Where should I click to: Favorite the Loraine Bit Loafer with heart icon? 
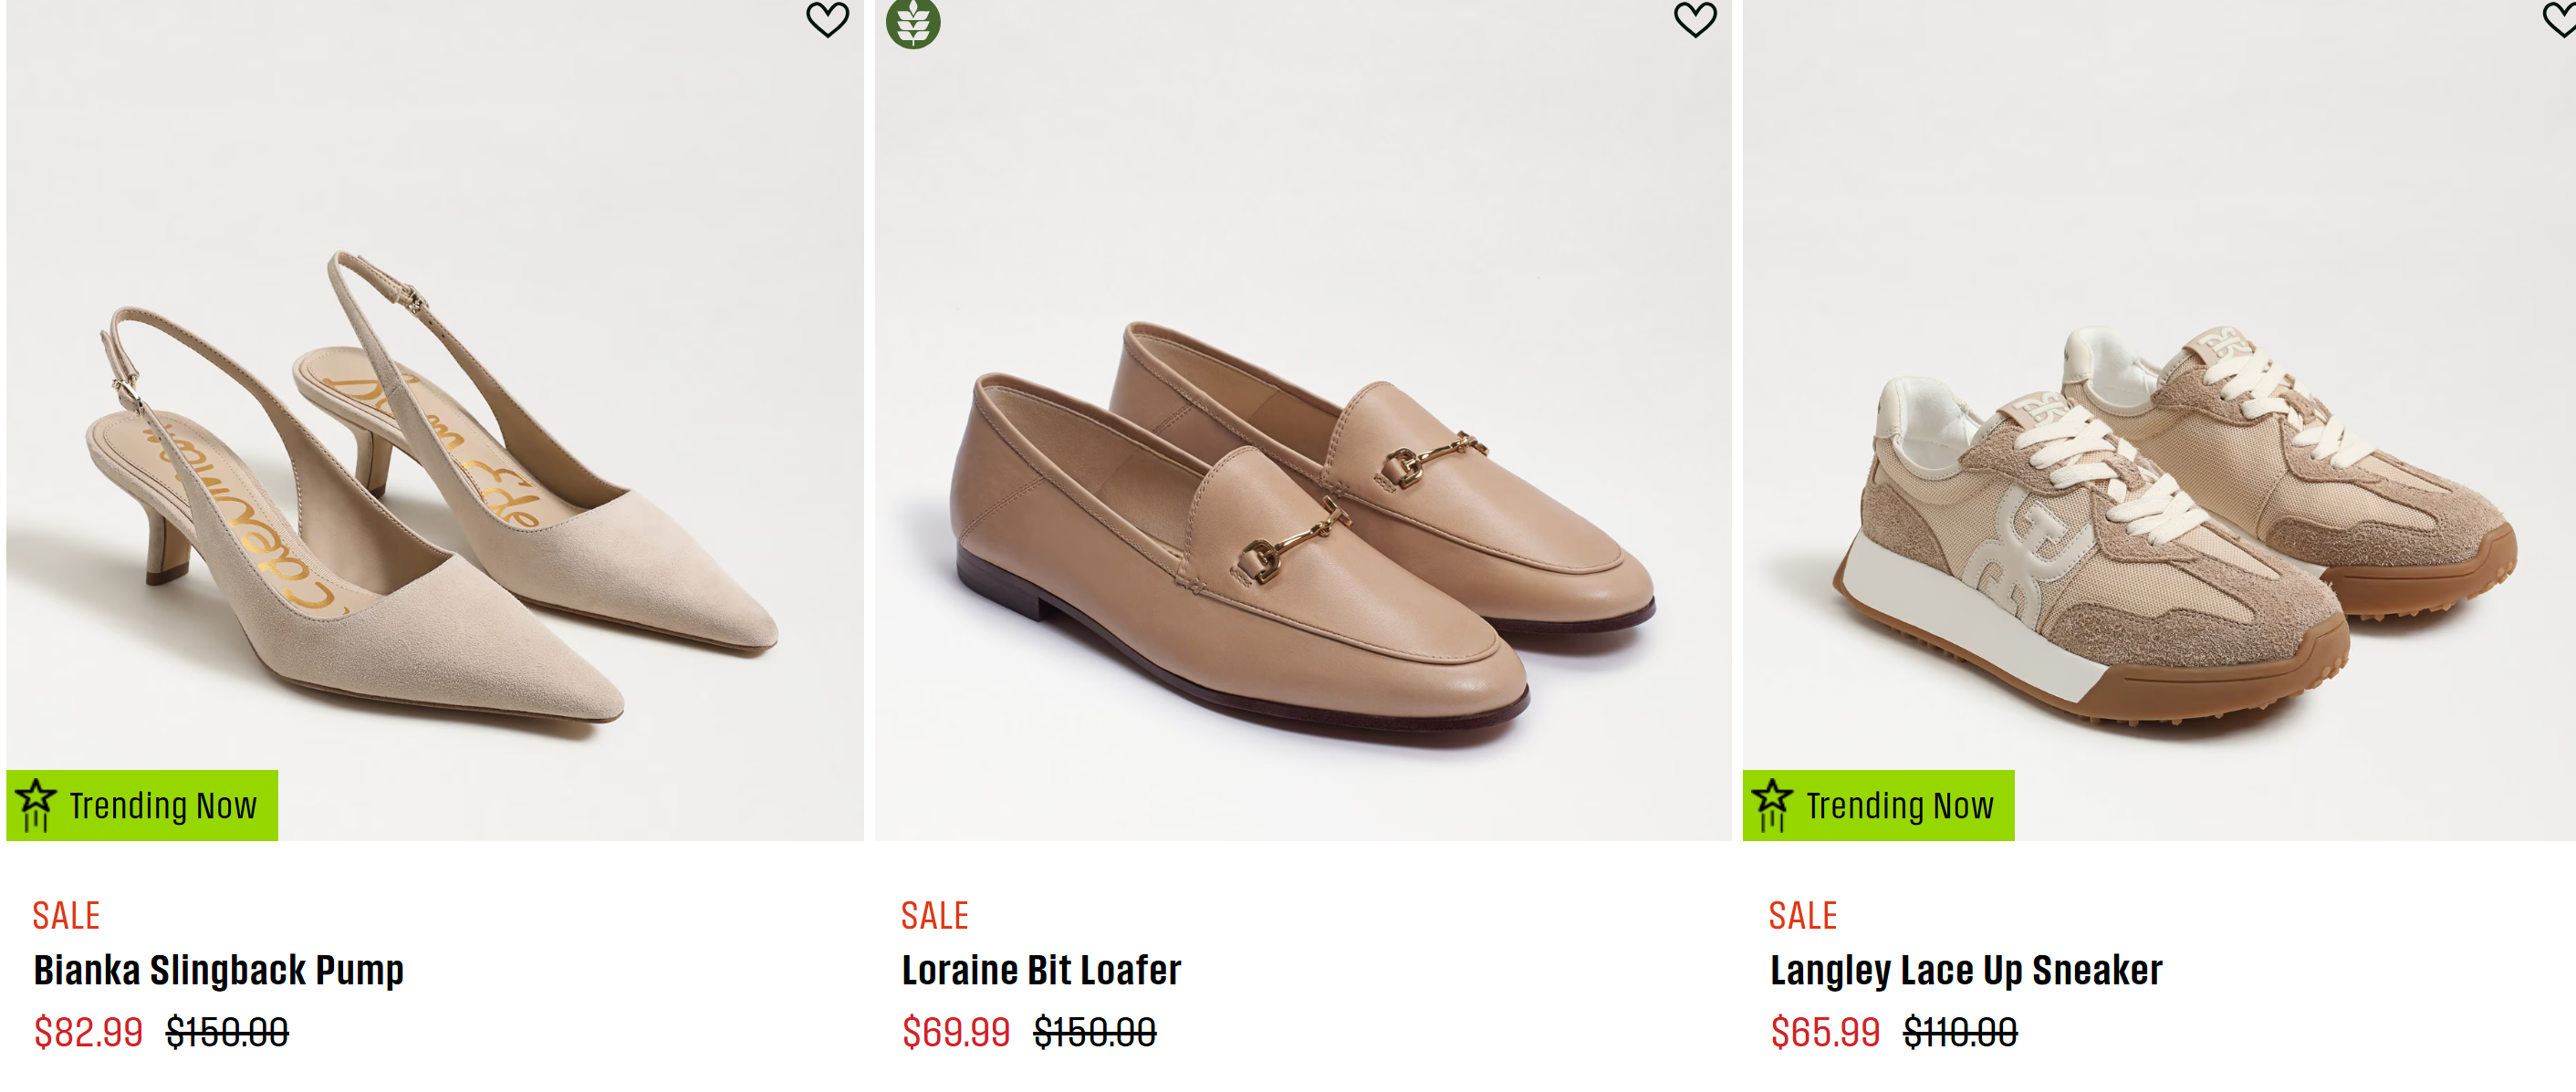coord(1695,18)
